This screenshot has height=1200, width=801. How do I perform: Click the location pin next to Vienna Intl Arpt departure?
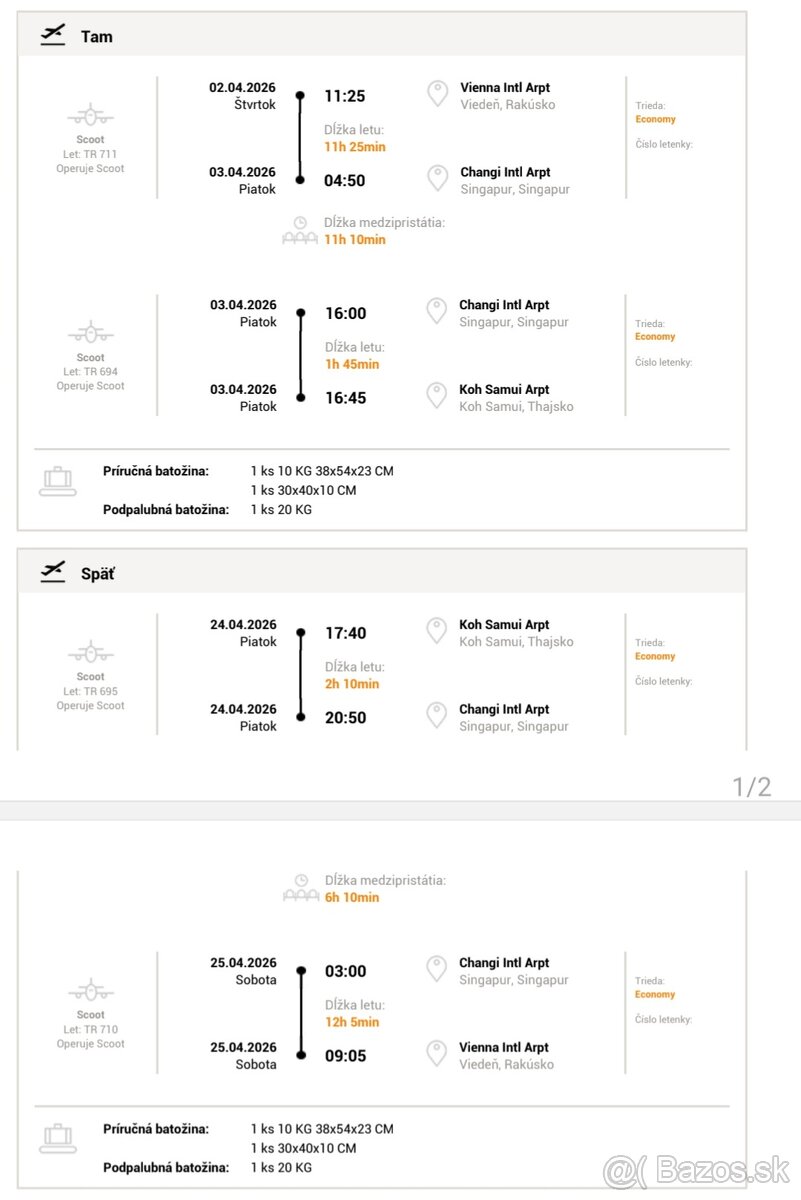click(437, 94)
